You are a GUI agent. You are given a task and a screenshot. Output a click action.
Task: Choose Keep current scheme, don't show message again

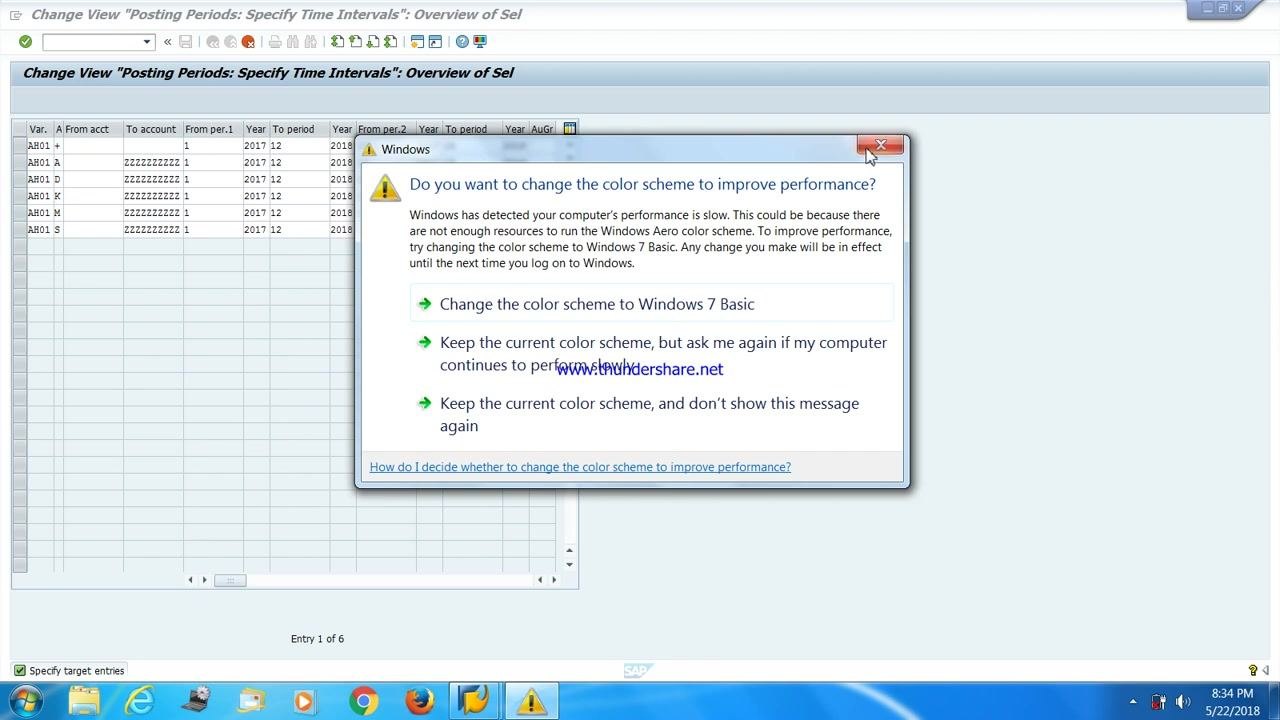click(x=651, y=414)
